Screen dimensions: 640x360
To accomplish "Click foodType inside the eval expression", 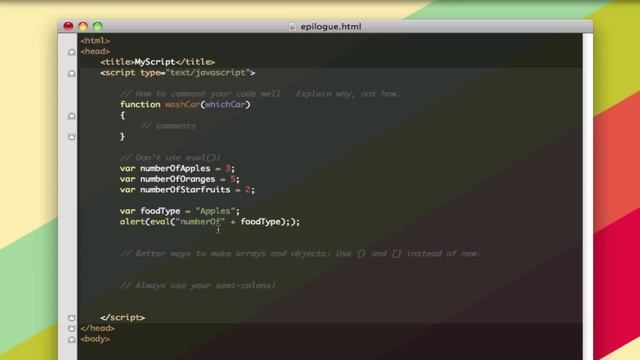I will (x=260, y=222).
